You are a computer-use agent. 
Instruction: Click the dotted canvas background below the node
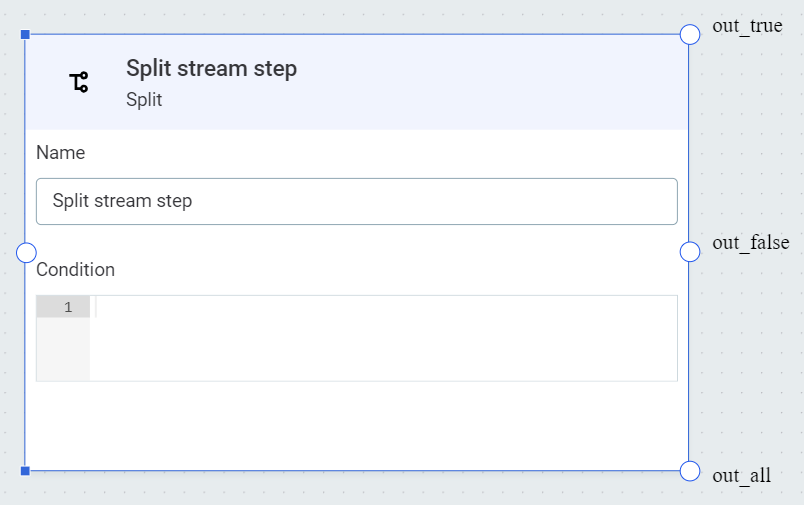point(356,490)
